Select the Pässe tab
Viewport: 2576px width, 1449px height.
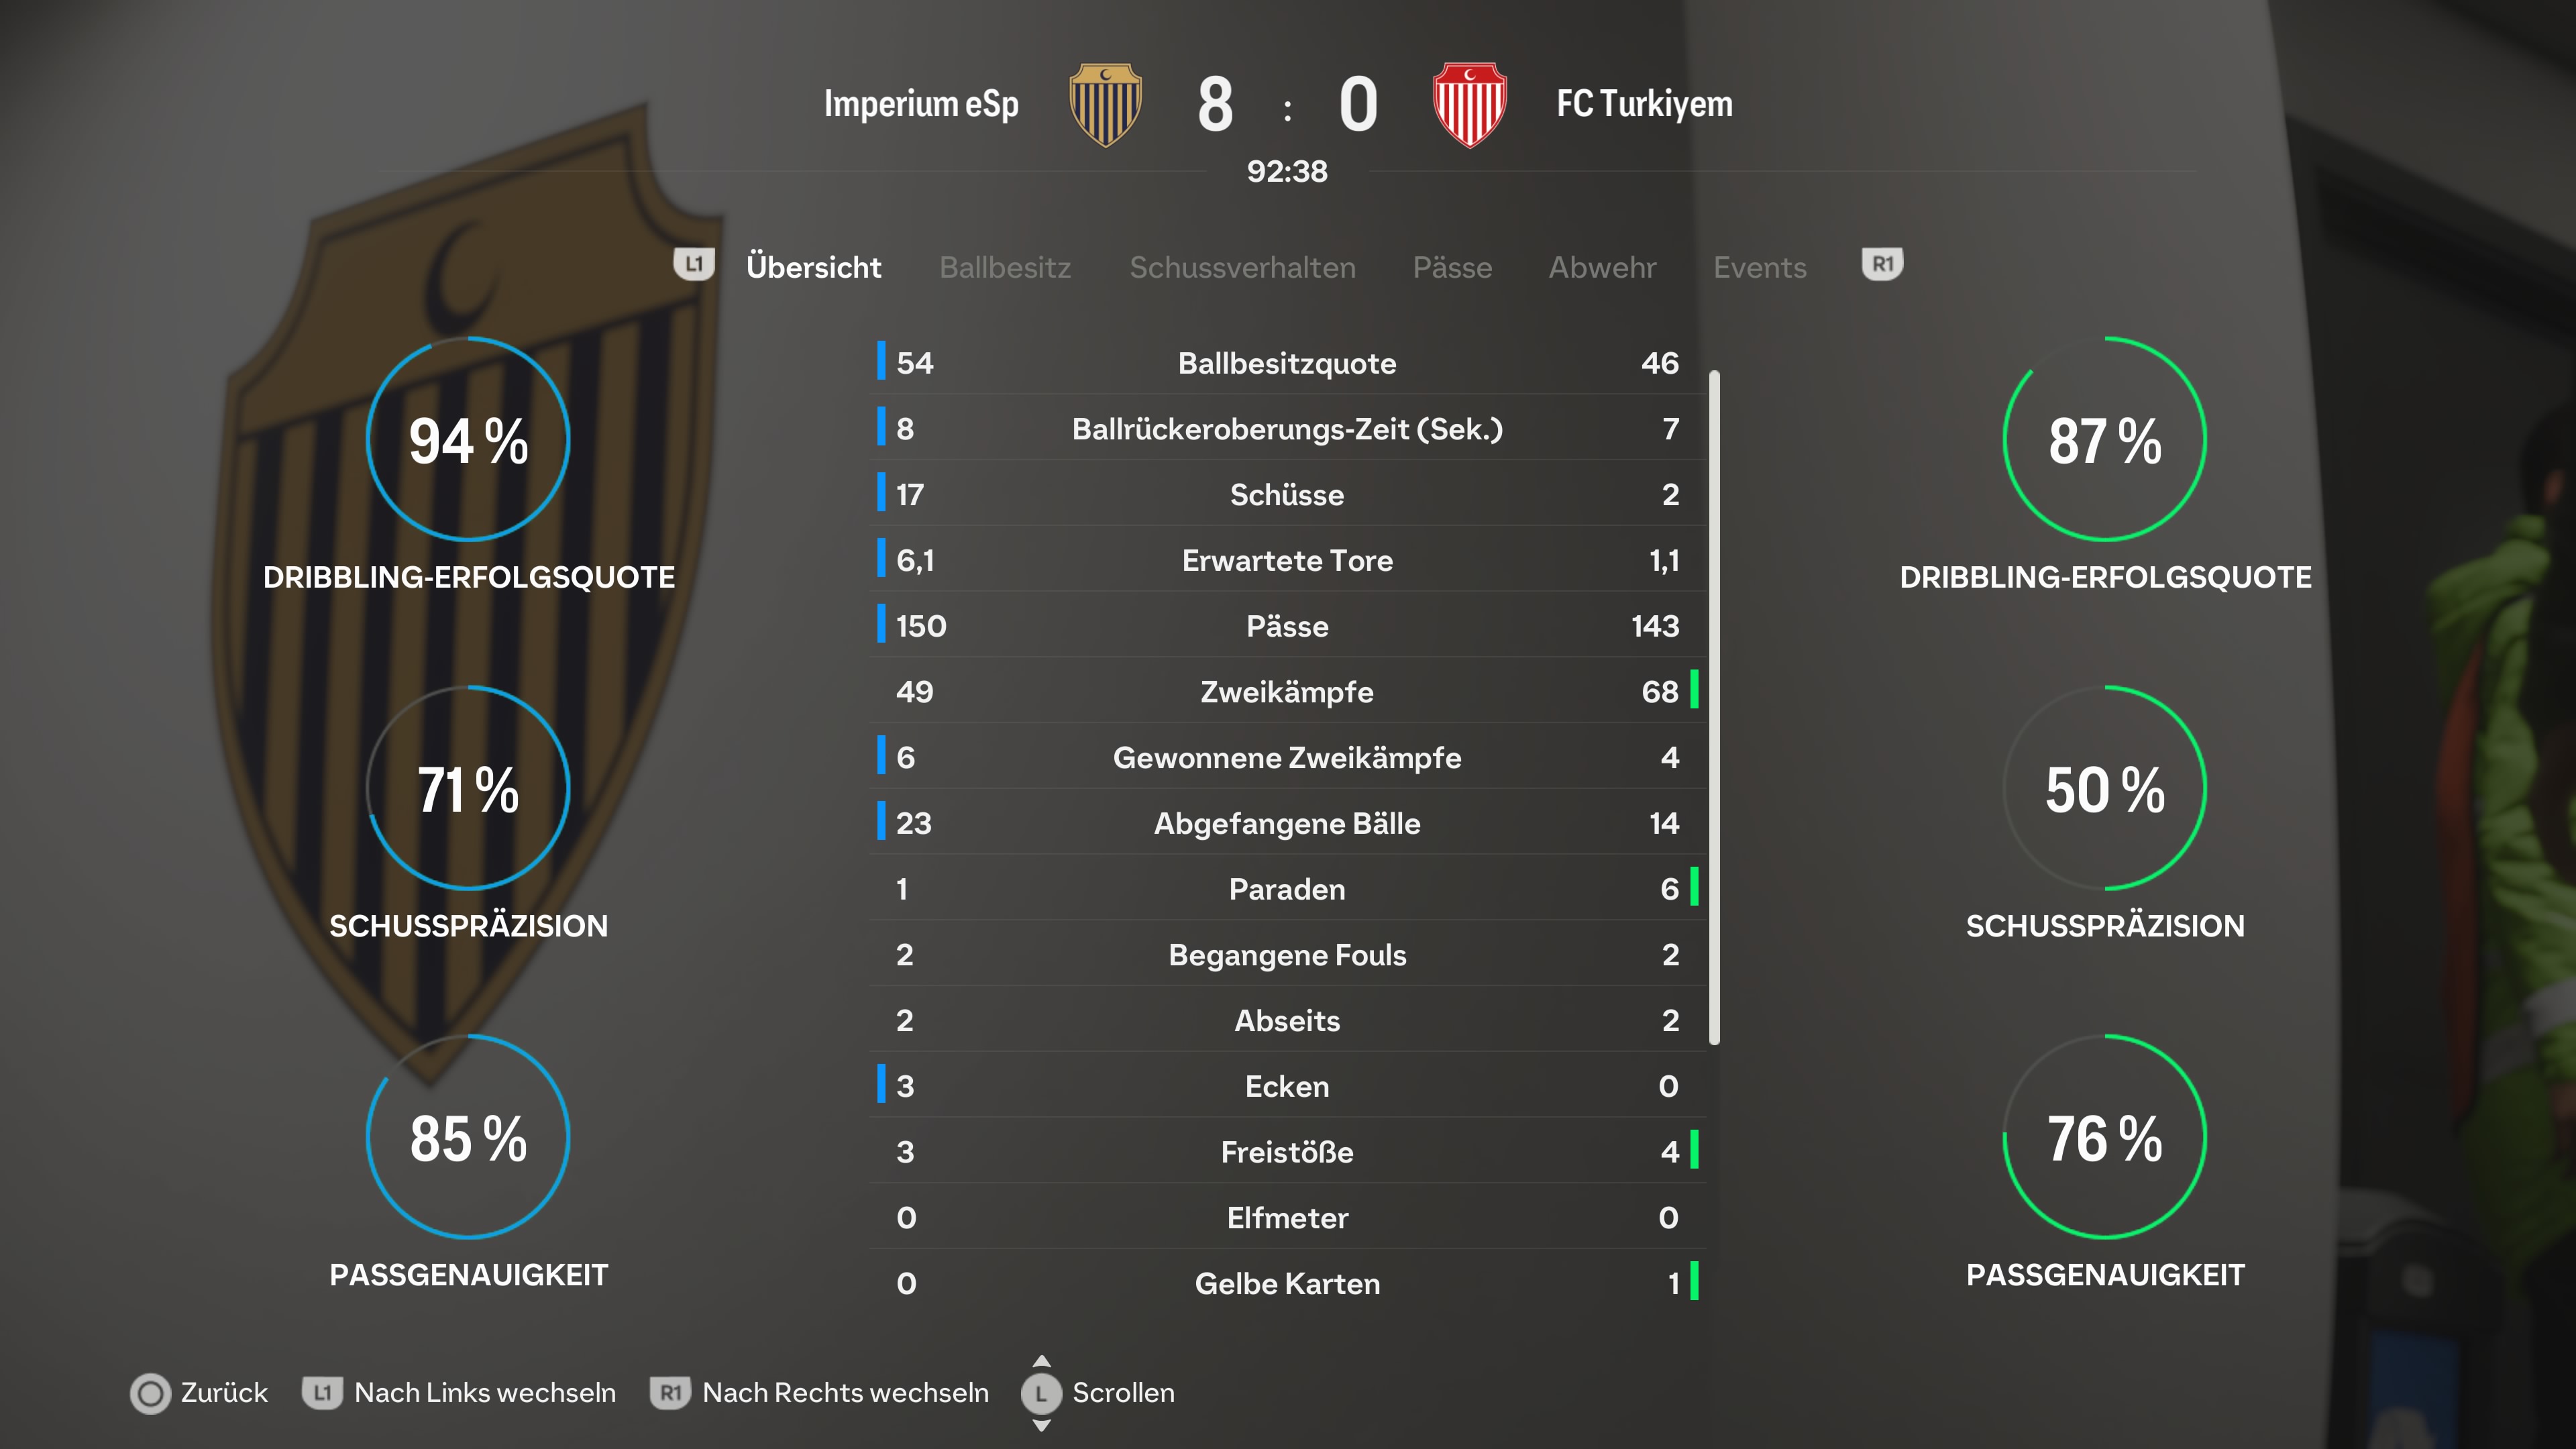pyautogui.click(x=1452, y=267)
